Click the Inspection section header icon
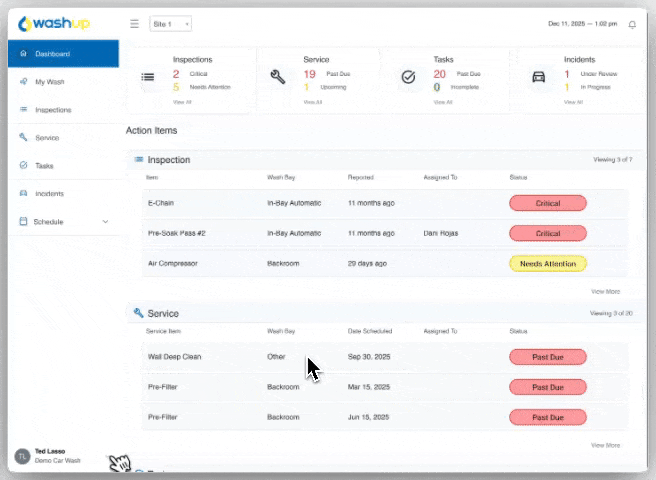This screenshot has height=480, width=656. [x=138, y=159]
